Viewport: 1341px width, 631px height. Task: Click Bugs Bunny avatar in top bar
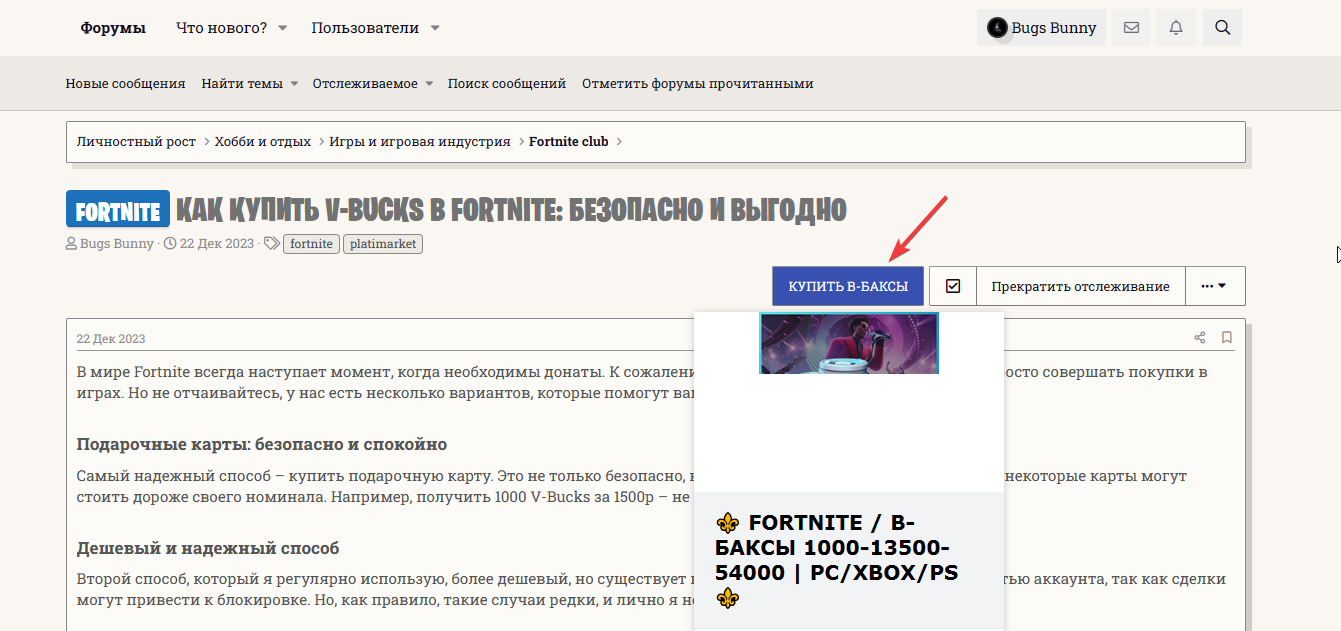tap(997, 28)
